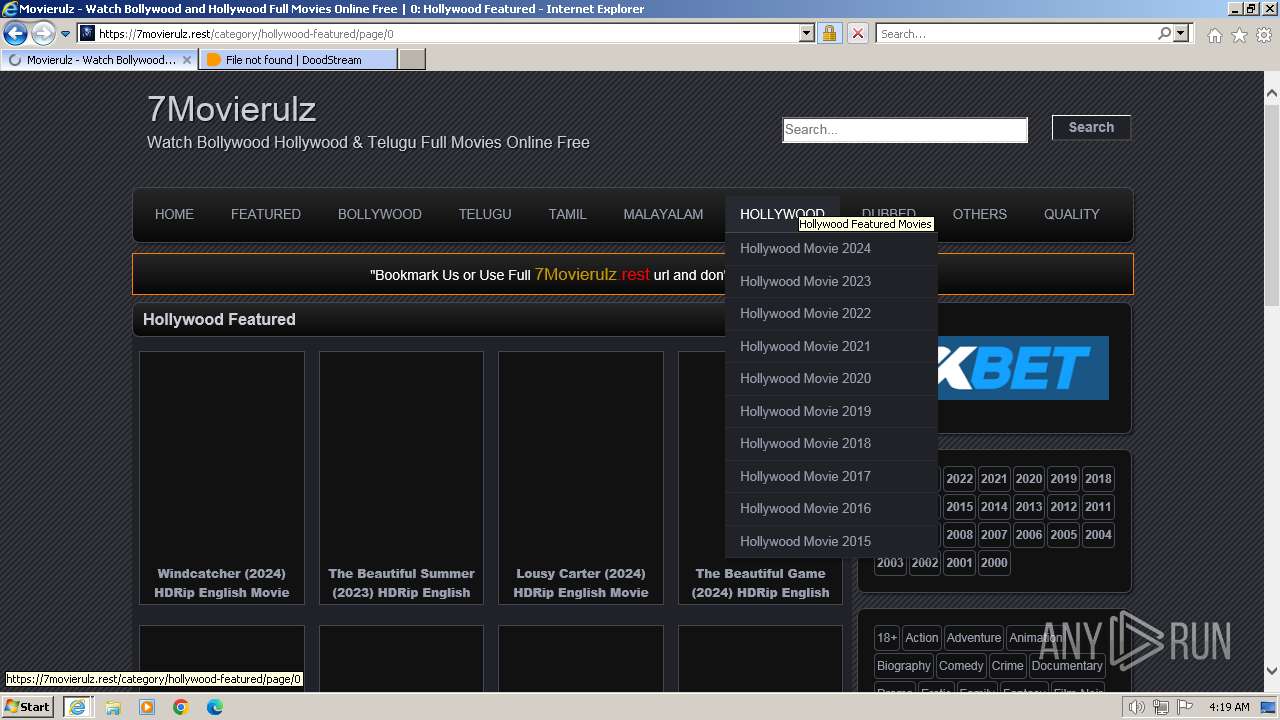Open the TELUGU menu item

(x=485, y=214)
